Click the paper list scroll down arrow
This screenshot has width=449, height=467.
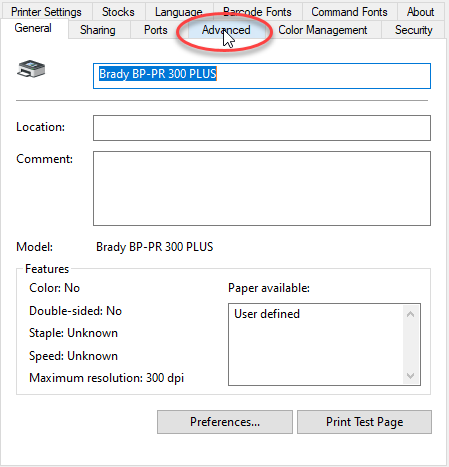[411, 375]
